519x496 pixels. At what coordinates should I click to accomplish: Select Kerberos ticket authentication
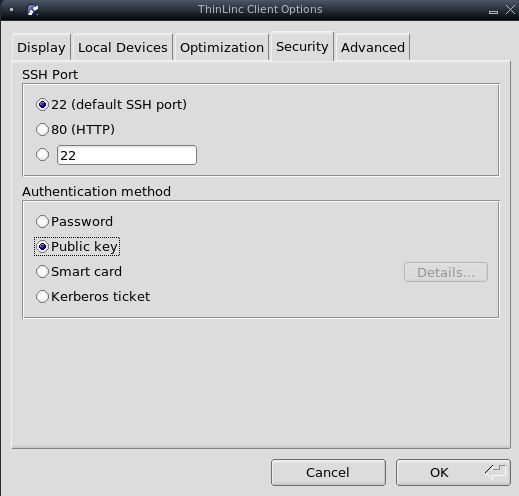(93, 297)
